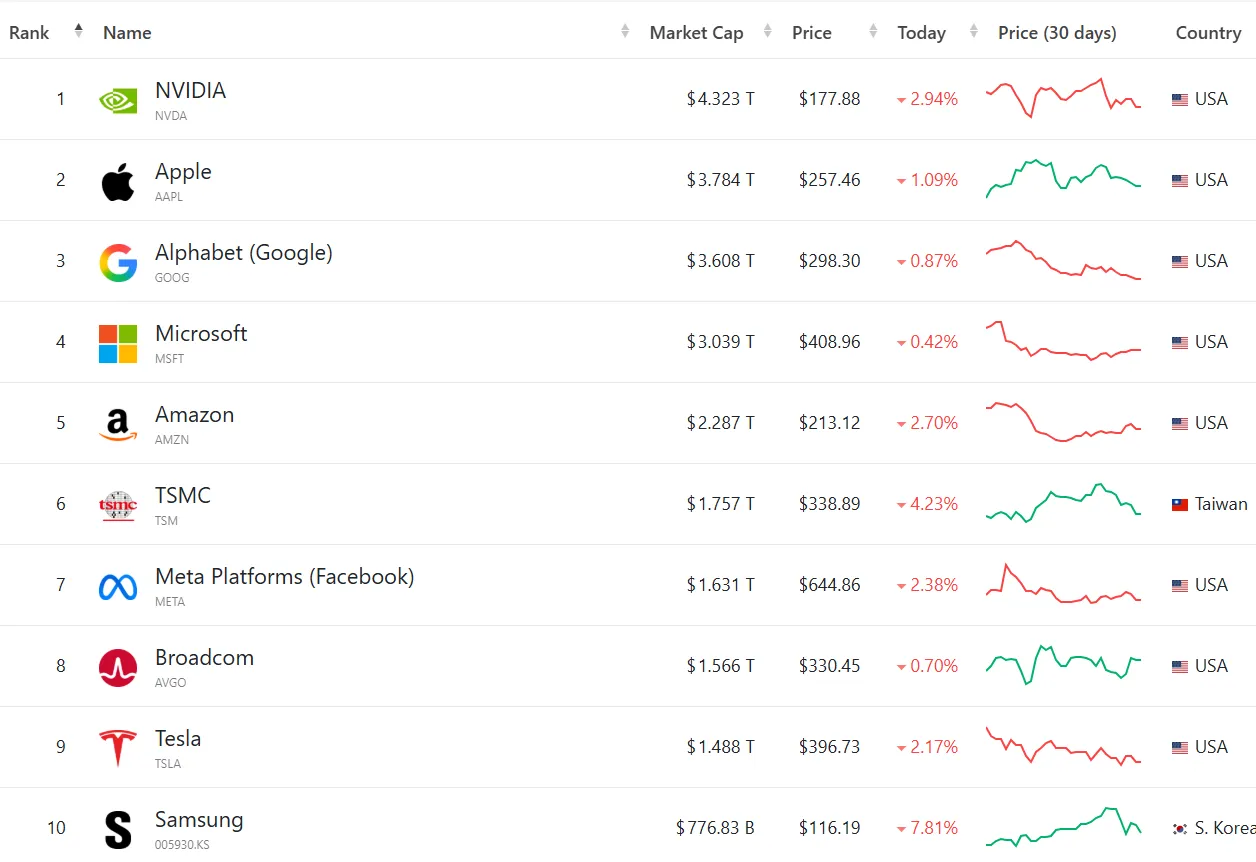Click Samsung today change 7.81%

(927, 828)
